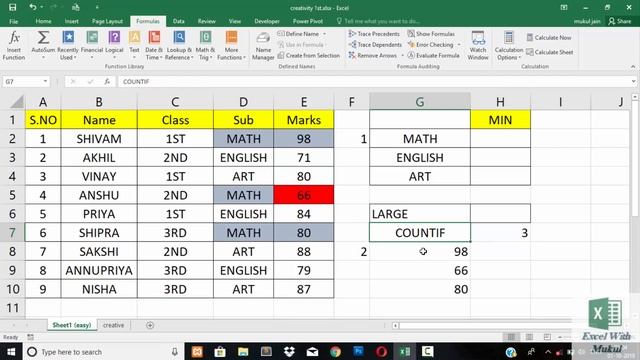The height and width of the screenshot is (360, 640).
Task: Switch to the Home tab
Action: pos(43,21)
